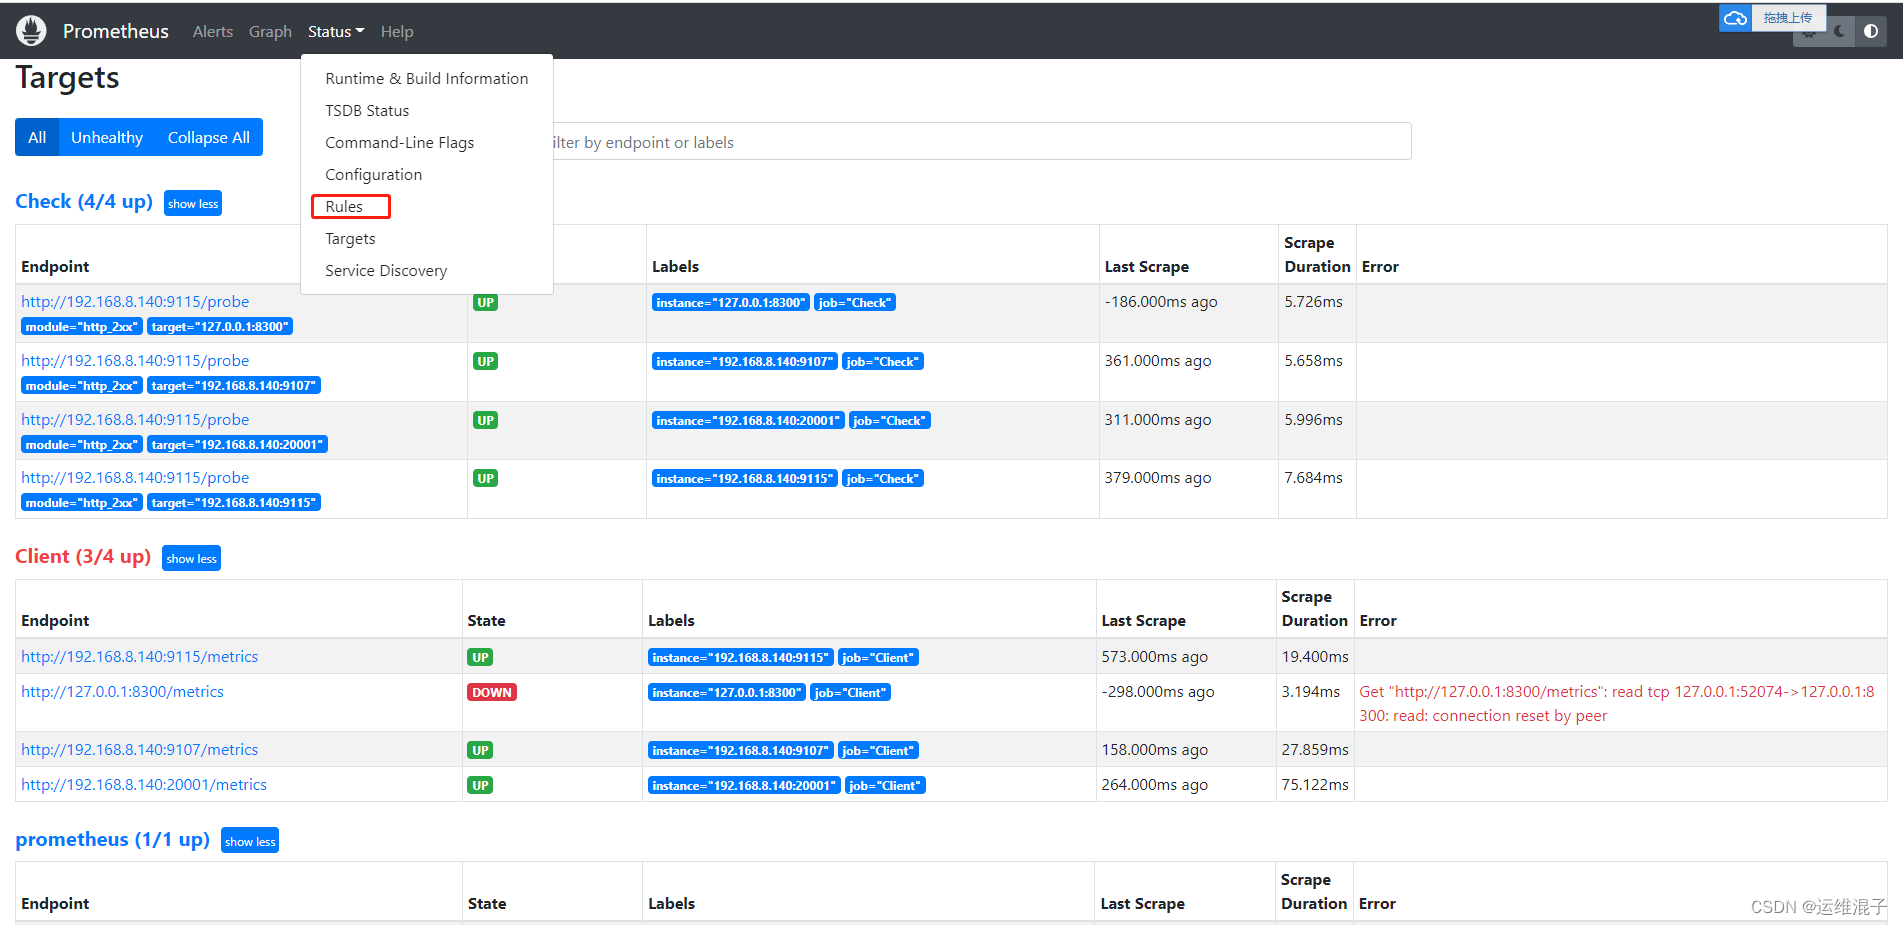
Task: Click UP badge for 192.168.8.140:20001/metrics
Action: coord(480,785)
